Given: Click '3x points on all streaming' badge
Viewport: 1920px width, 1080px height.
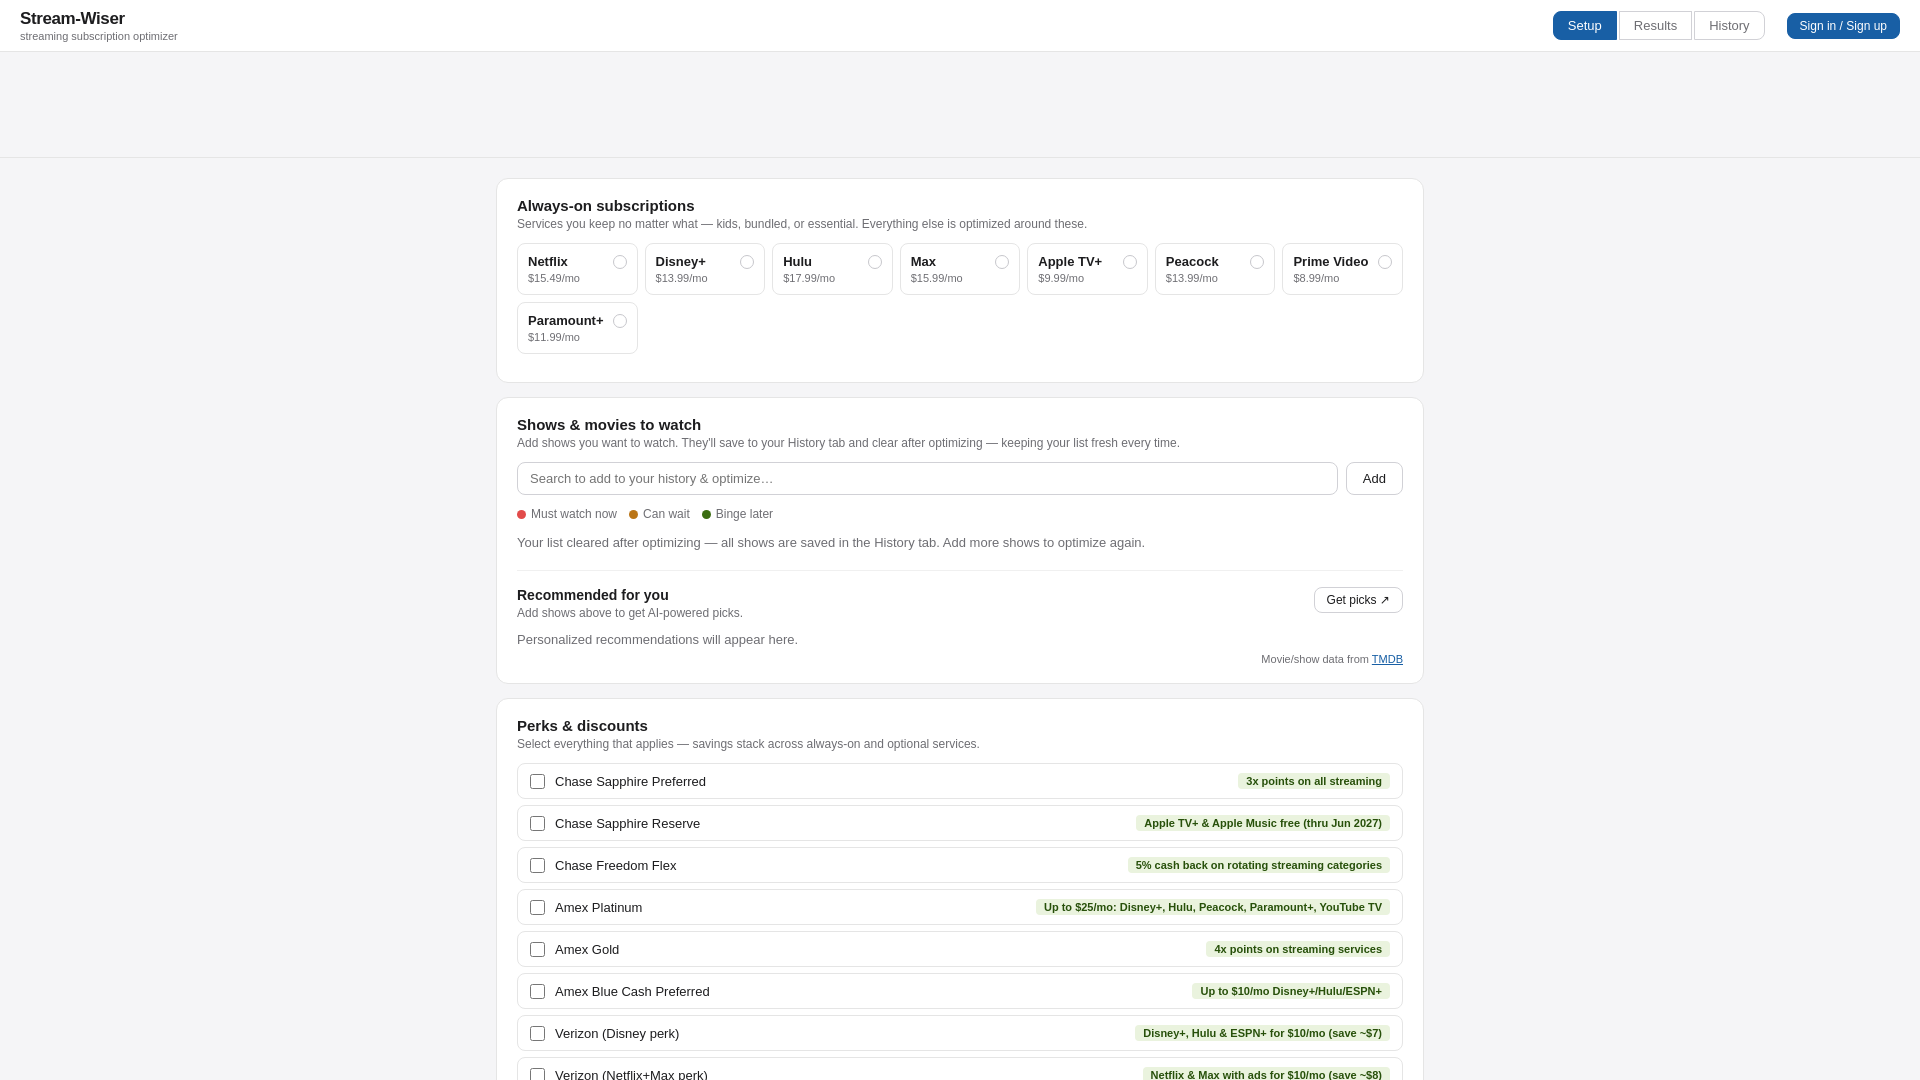Looking at the screenshot, I should 1314,782.
